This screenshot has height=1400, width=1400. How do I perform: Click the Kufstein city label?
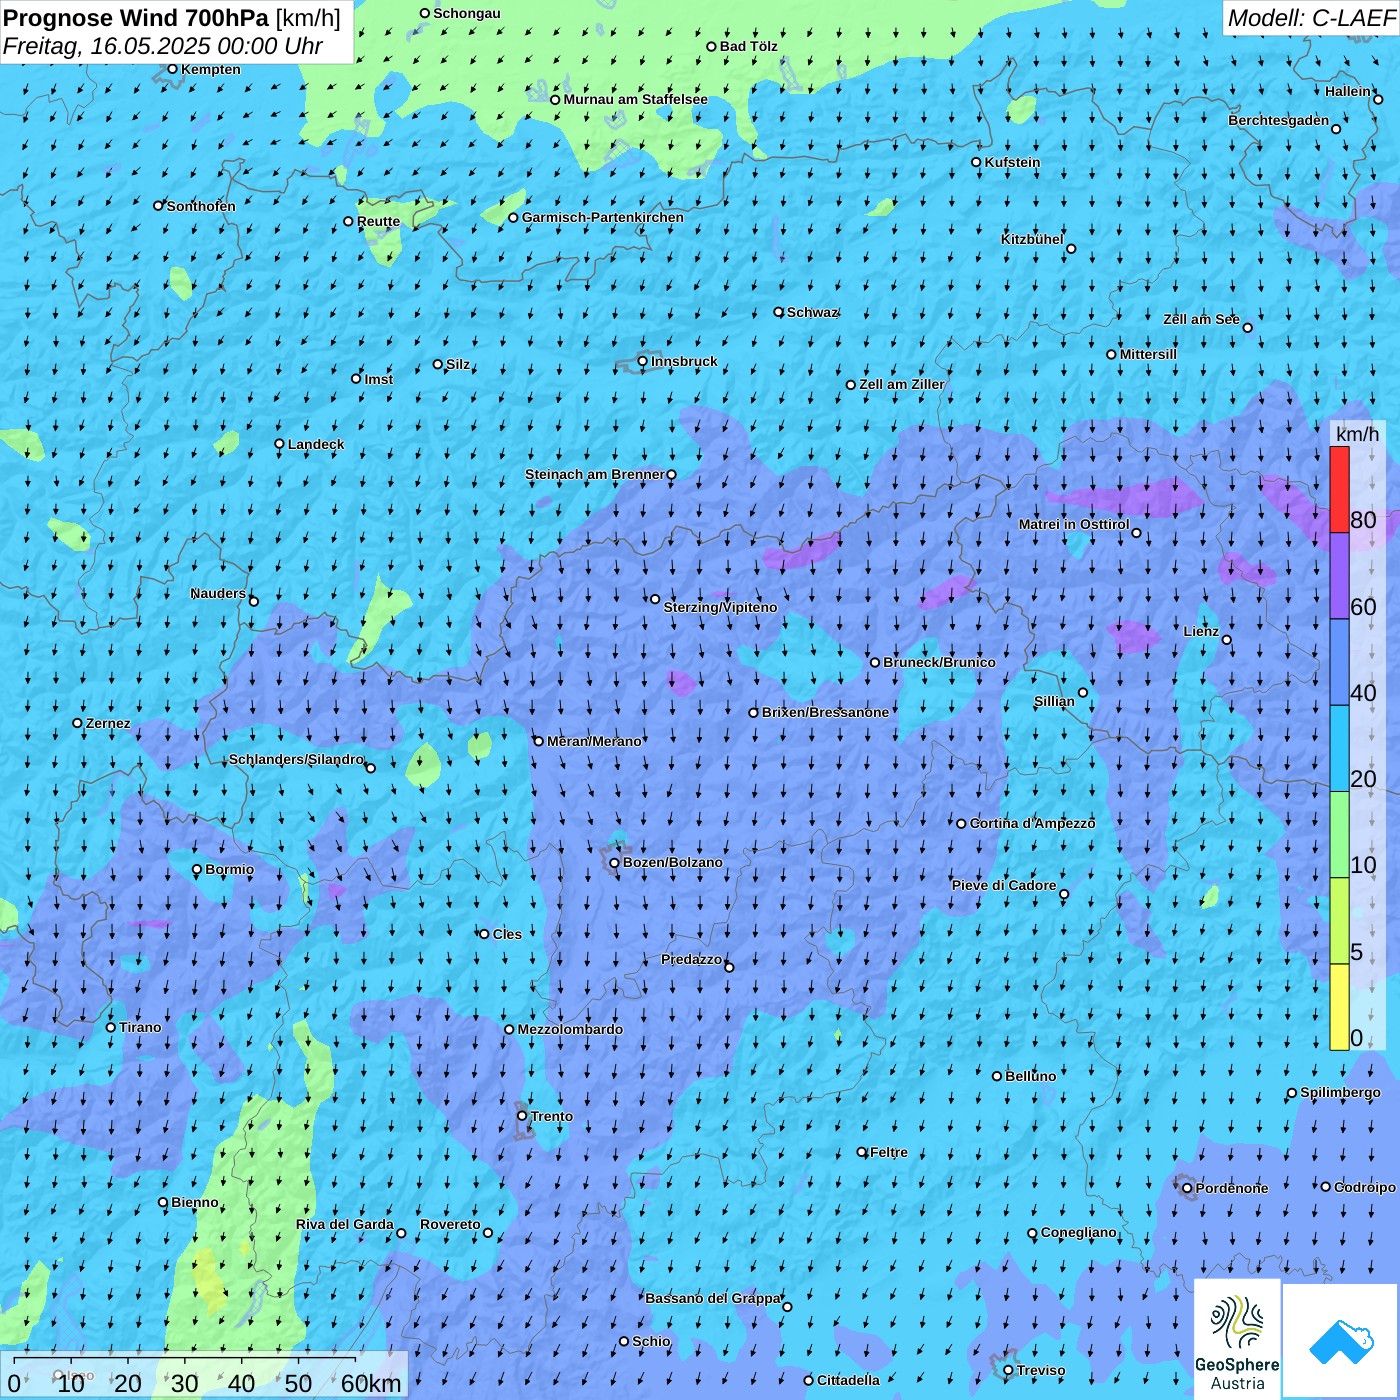coord(1012,162)
